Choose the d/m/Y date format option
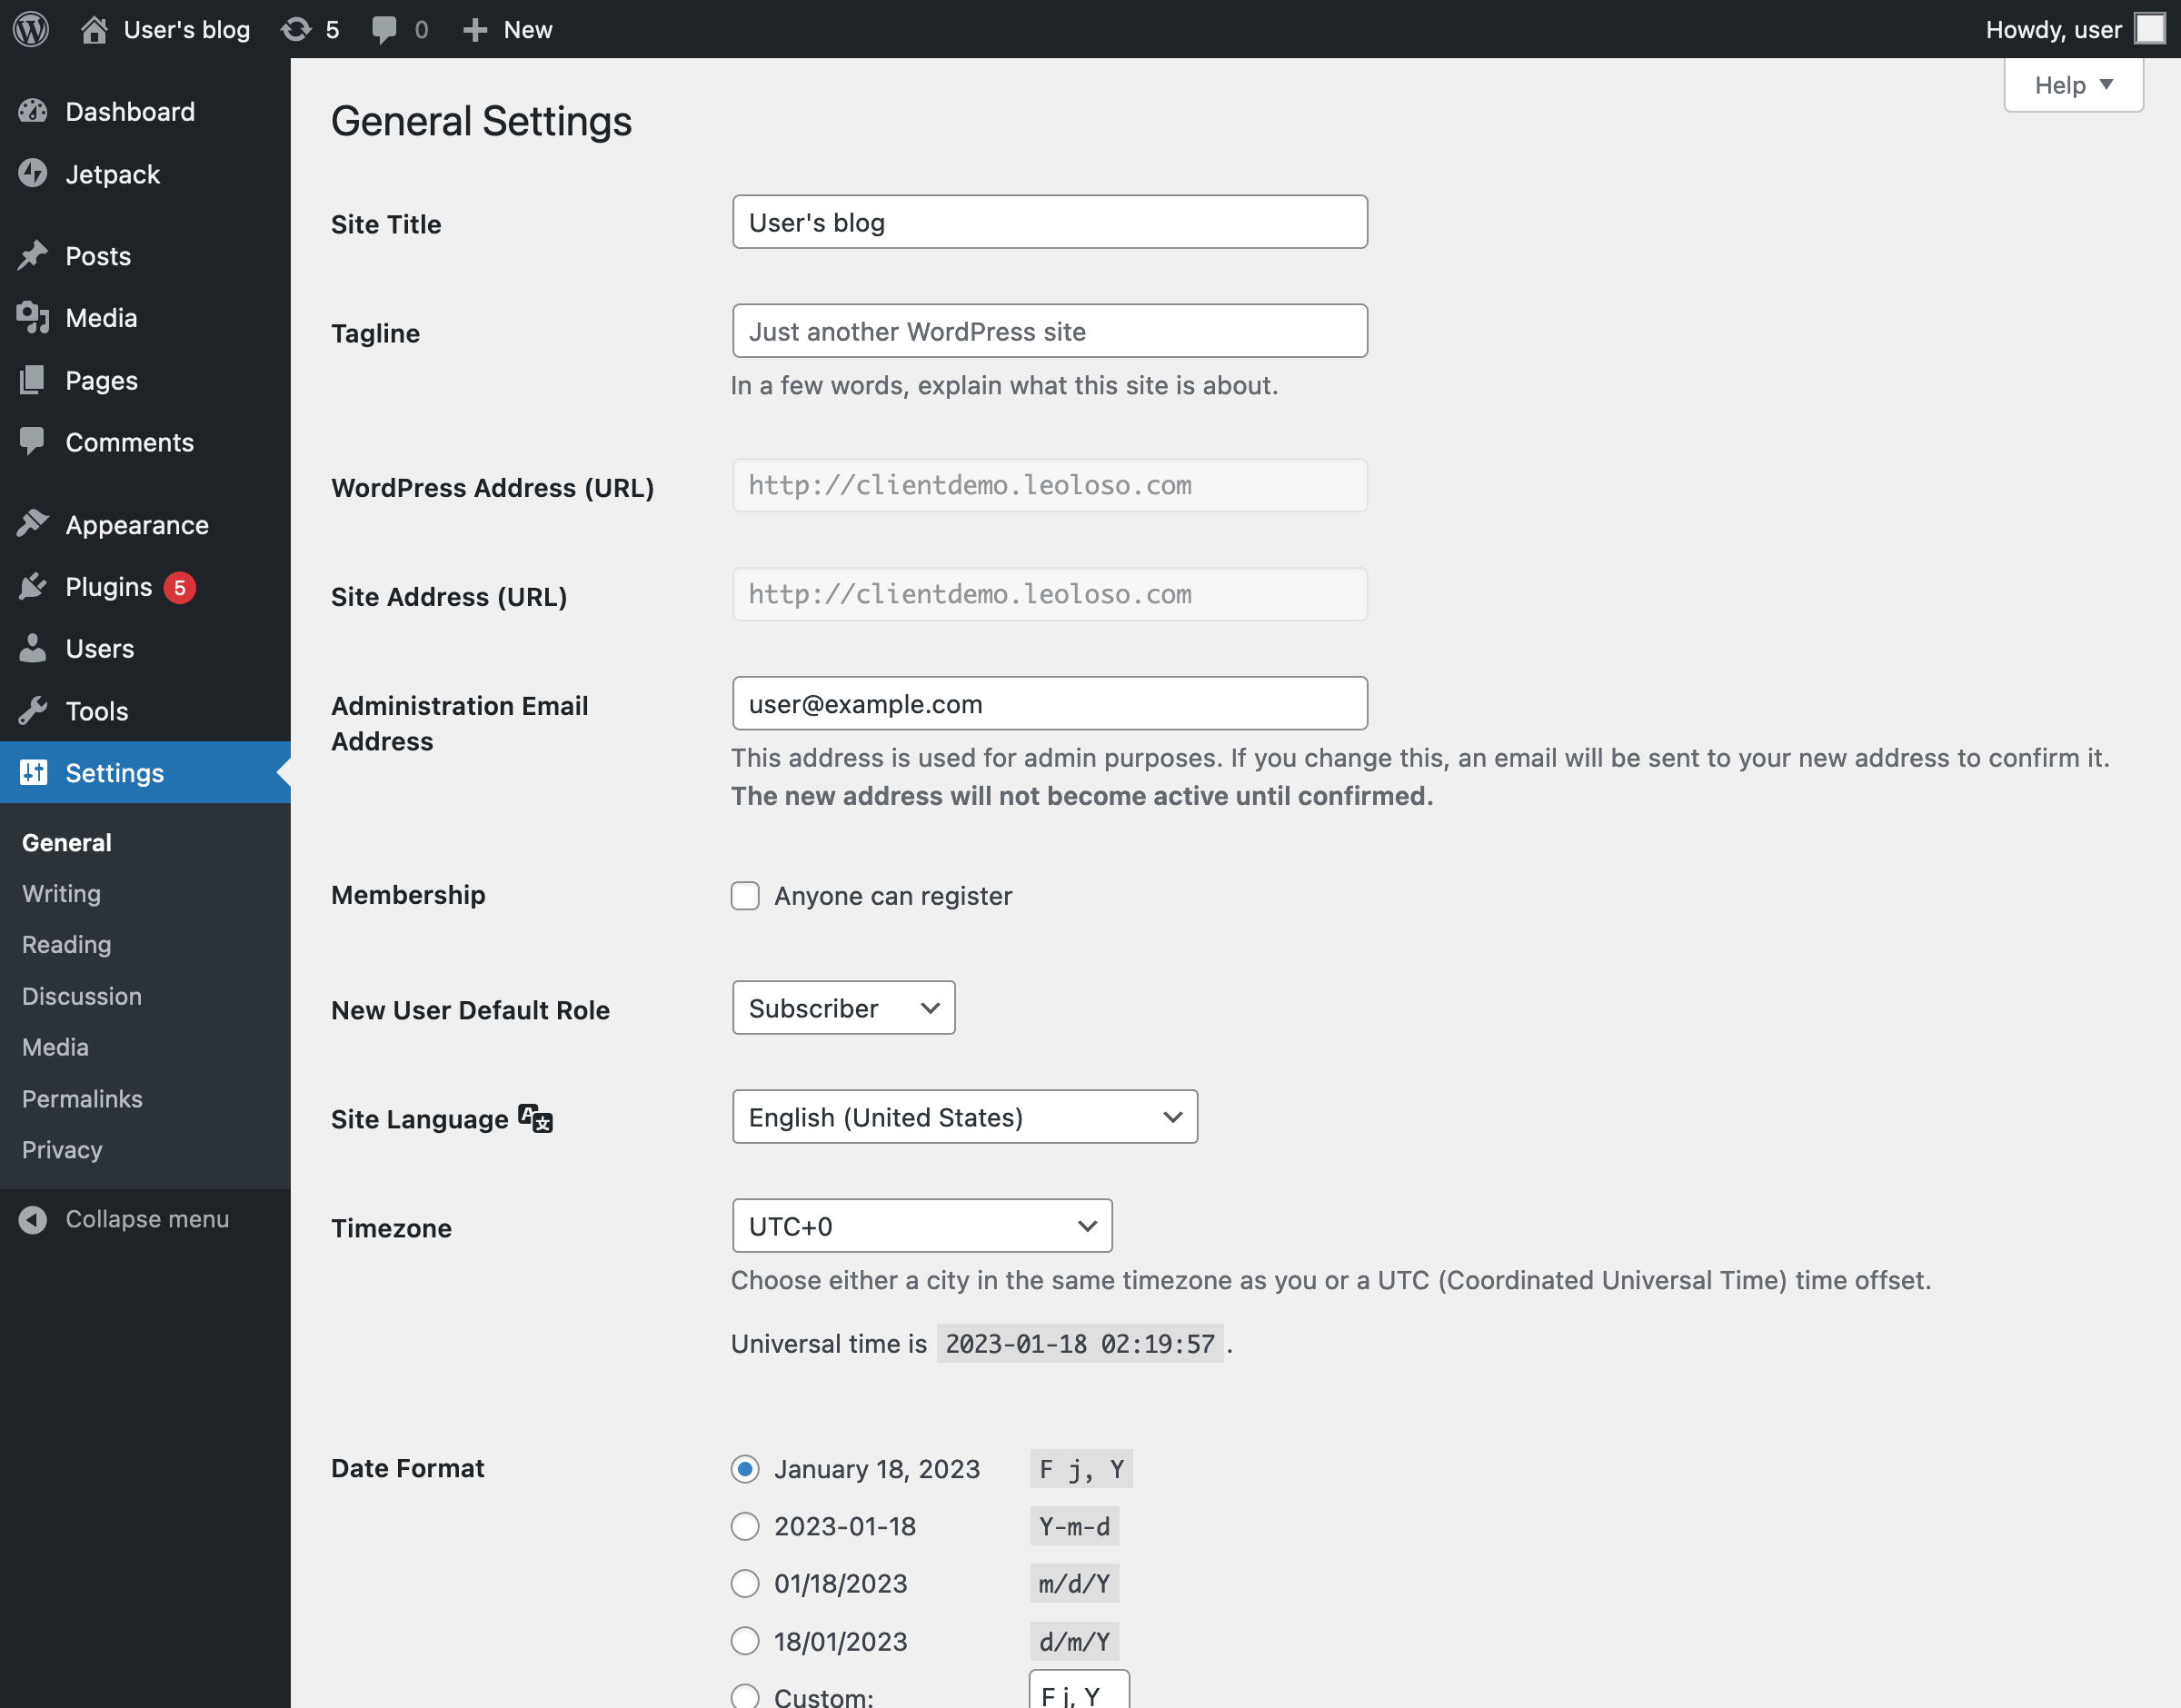 744,1640
